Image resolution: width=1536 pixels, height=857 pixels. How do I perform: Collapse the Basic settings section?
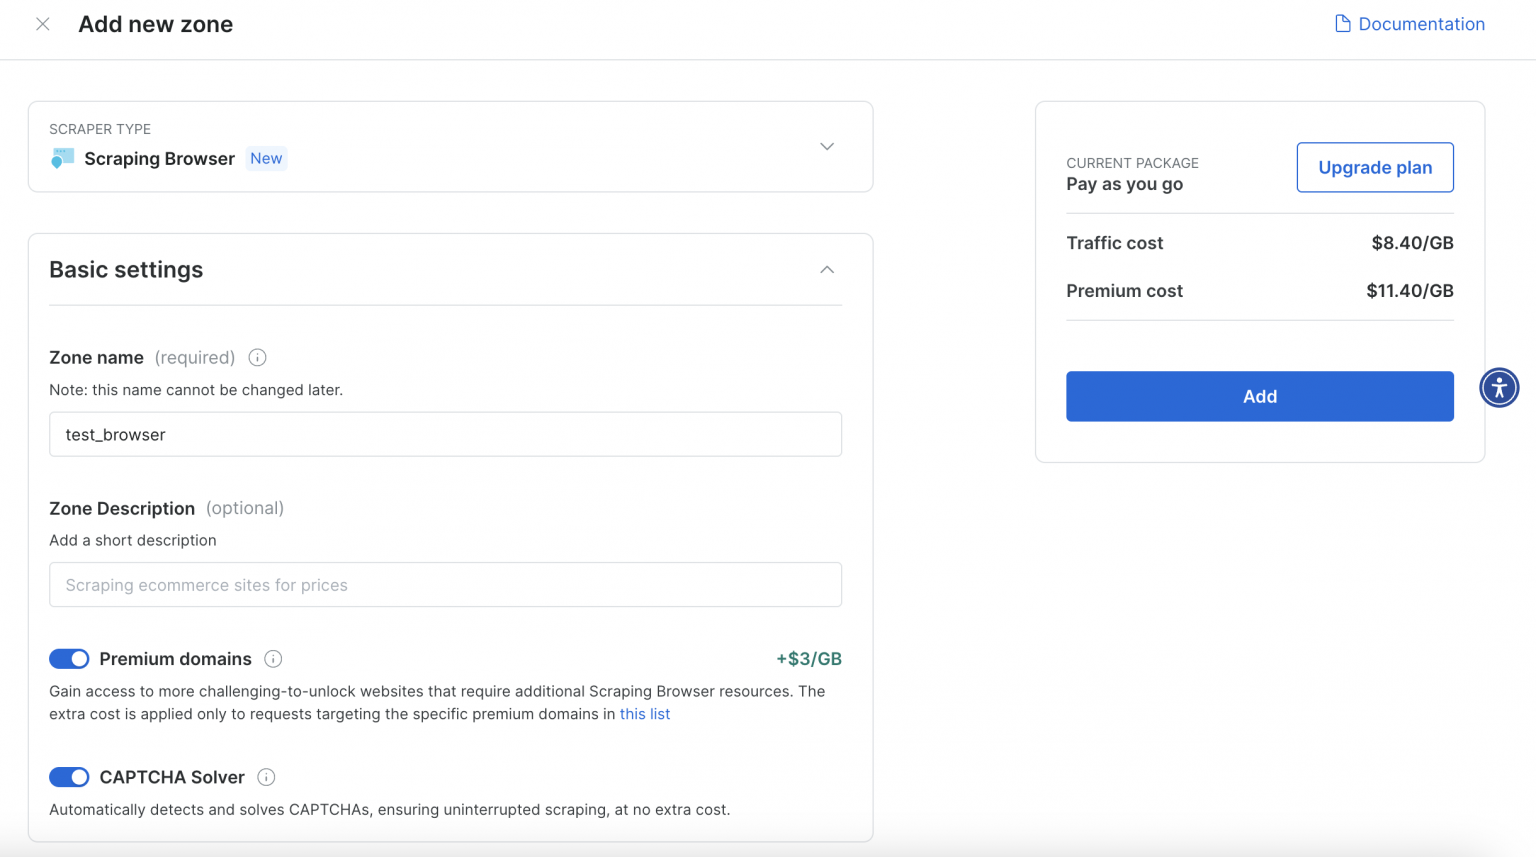[x=827, y=269]
